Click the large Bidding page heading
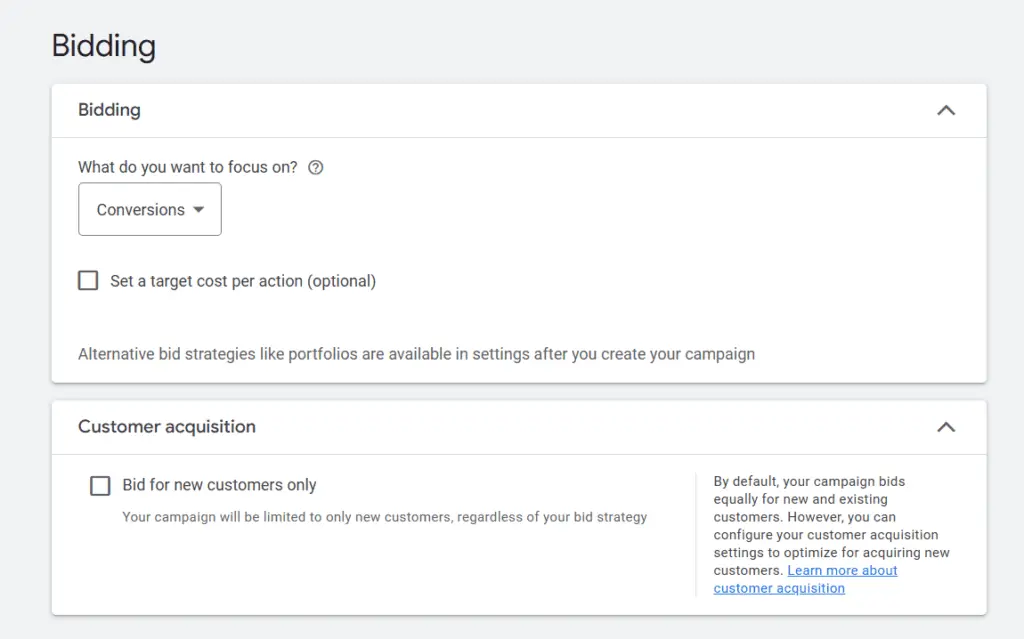 [104, 46]
